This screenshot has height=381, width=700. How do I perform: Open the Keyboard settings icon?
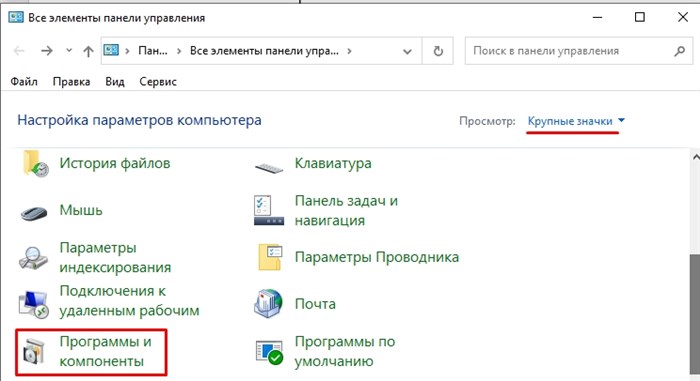pyautogui.click(x=269, y=167)
